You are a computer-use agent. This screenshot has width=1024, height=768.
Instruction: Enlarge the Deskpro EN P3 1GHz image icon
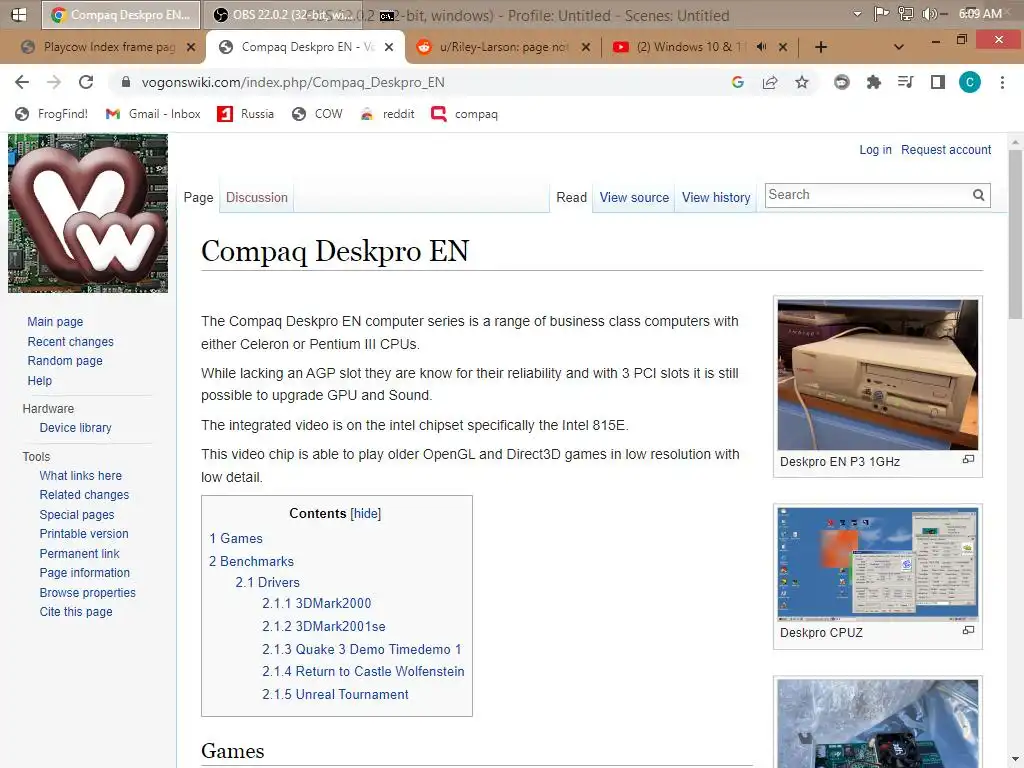(x=968, y=460)
